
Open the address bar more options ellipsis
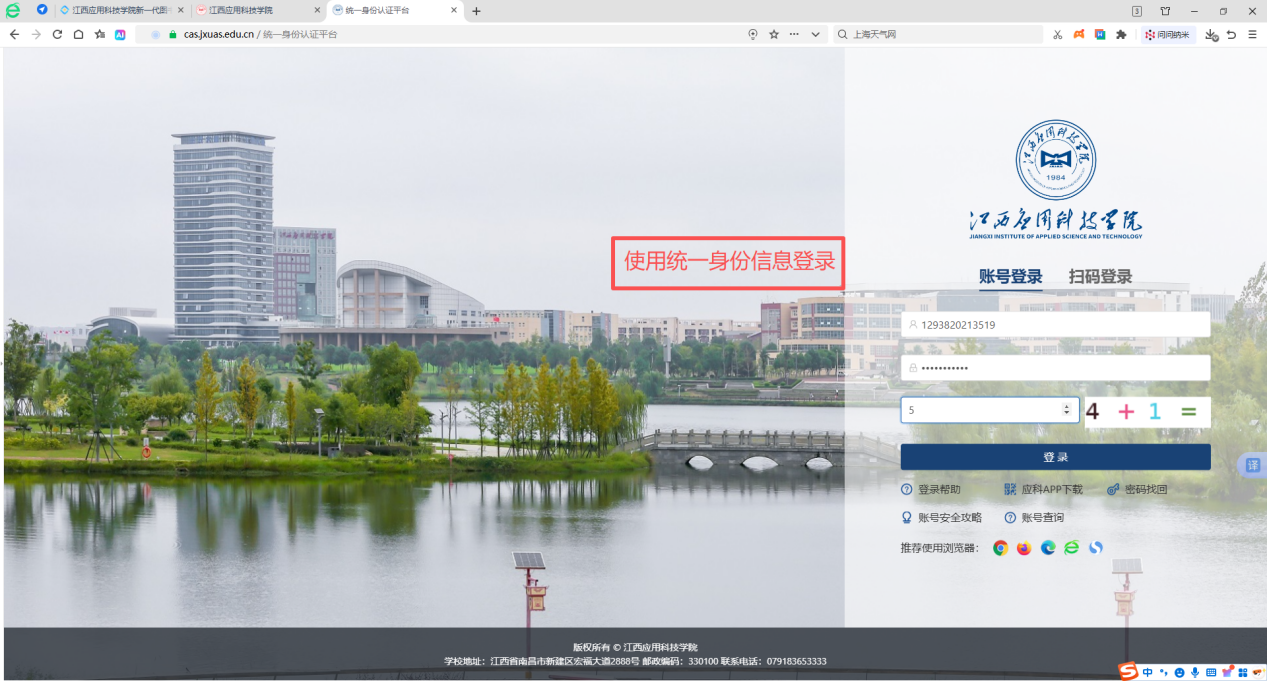(794, 34)
